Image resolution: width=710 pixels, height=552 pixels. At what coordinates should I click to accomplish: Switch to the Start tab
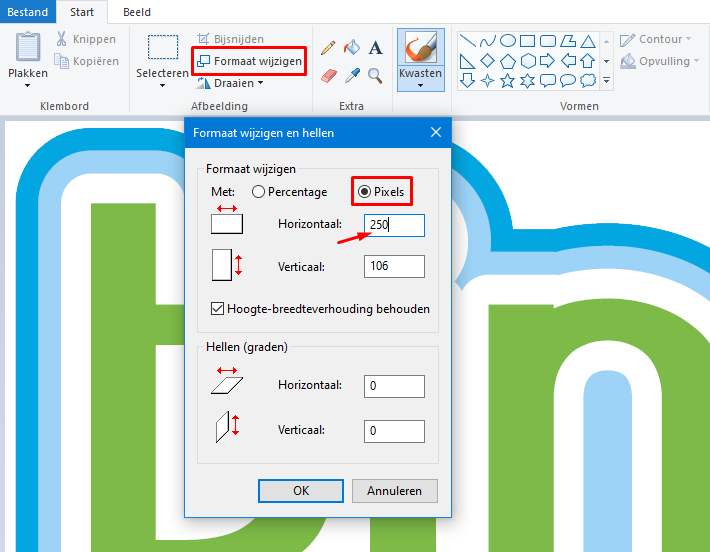(82, 12)
